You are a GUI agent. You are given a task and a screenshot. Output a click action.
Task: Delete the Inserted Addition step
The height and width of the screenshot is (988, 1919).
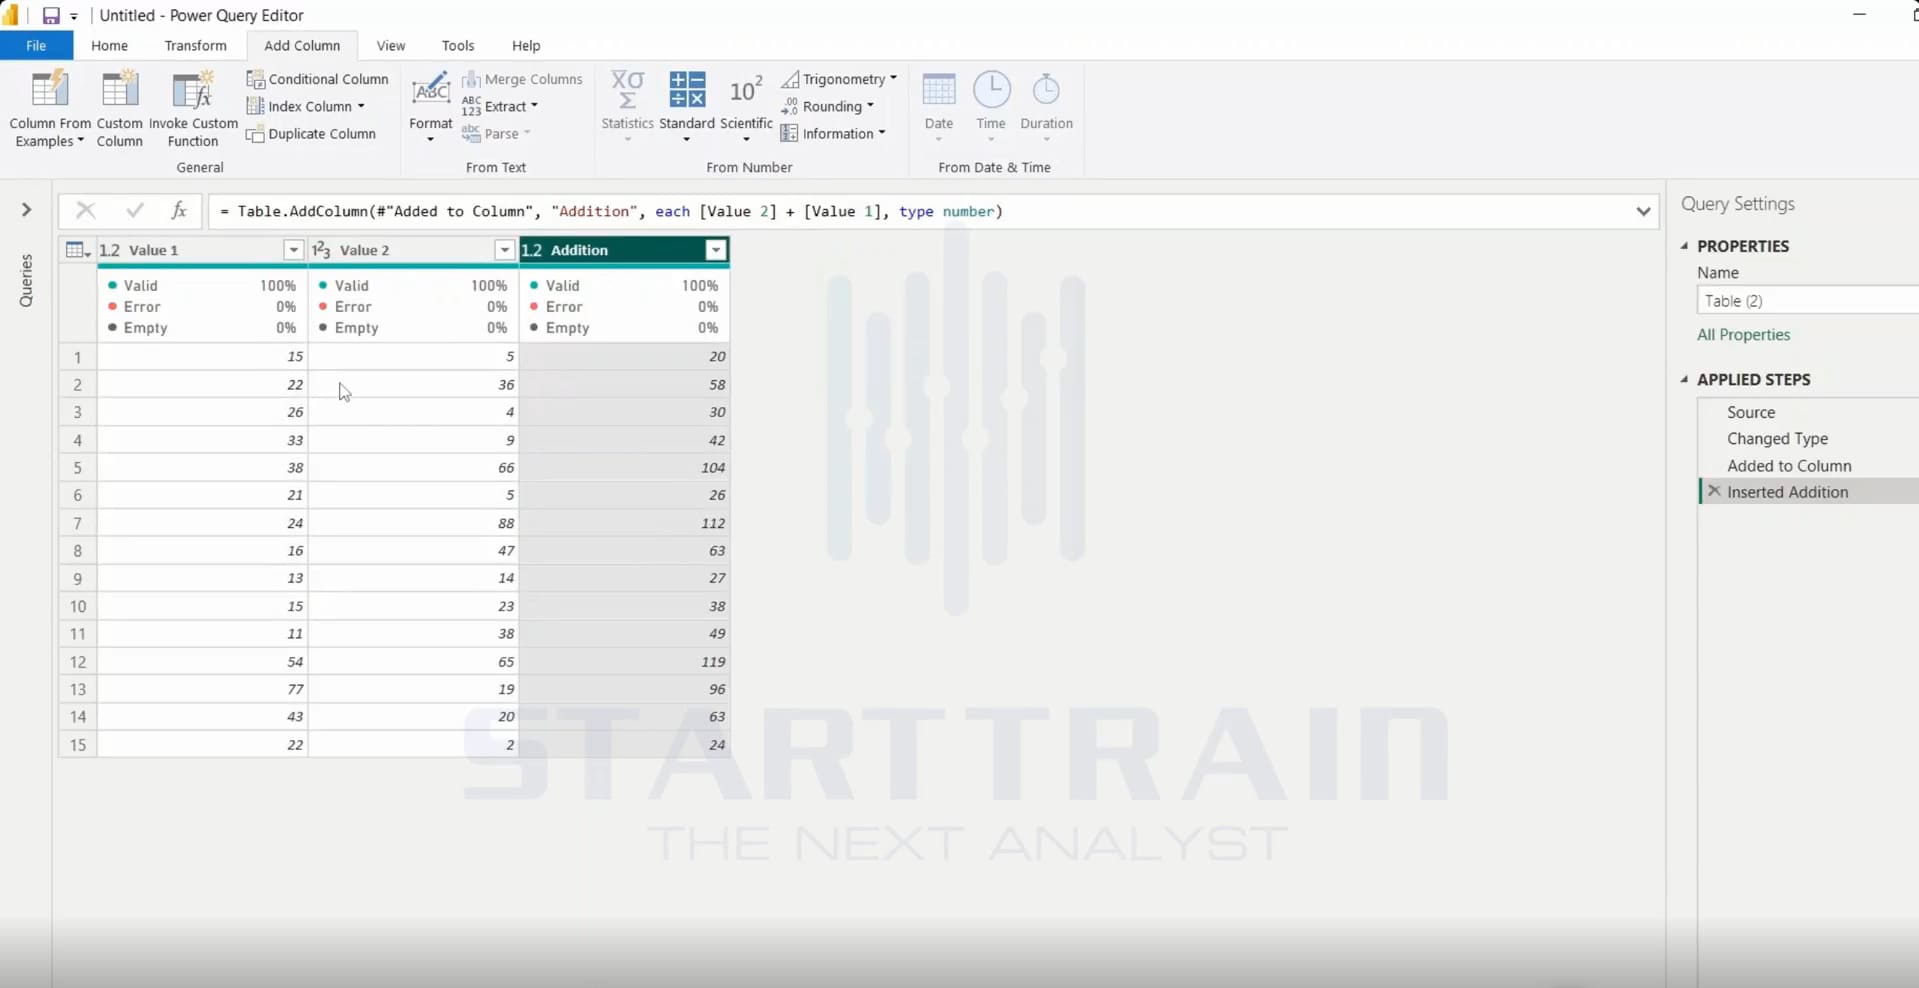point(1714,491)
